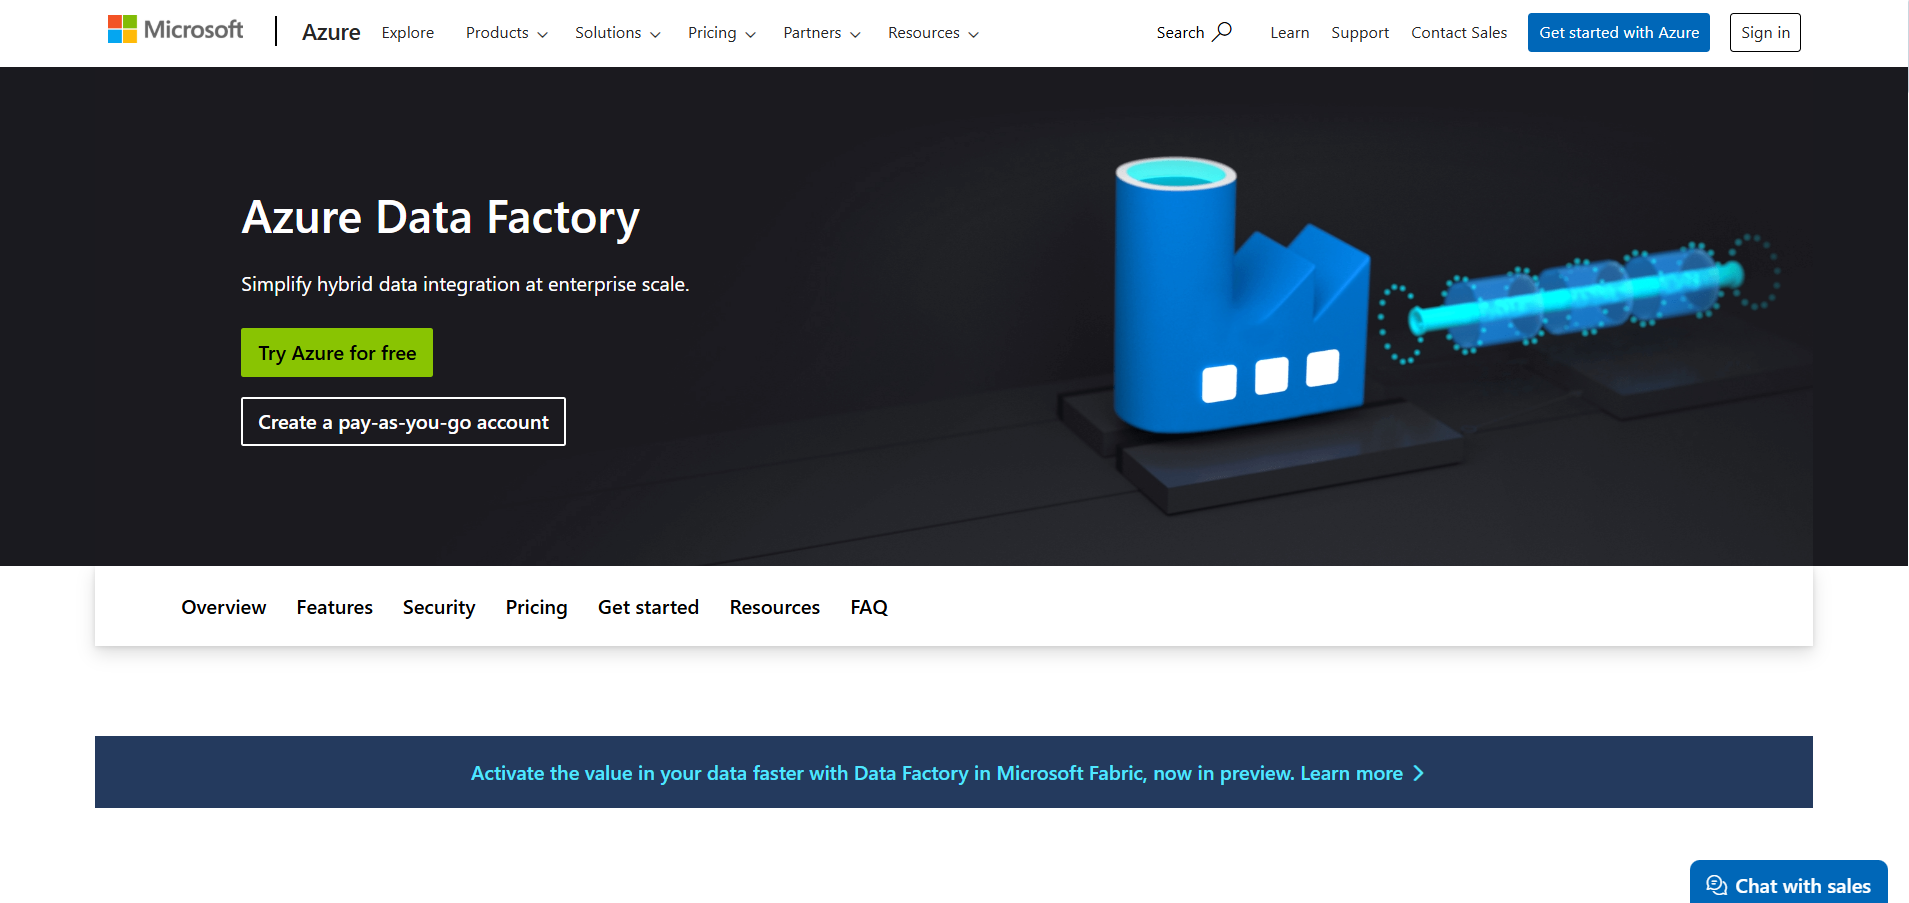
Task: Expand the Pricing dropdown in top navigation
Action: point(722,33)
